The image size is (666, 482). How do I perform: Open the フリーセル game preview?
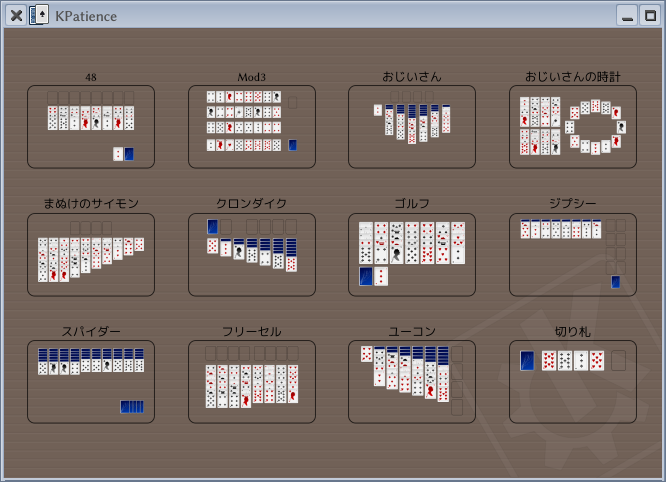[252, 382]
